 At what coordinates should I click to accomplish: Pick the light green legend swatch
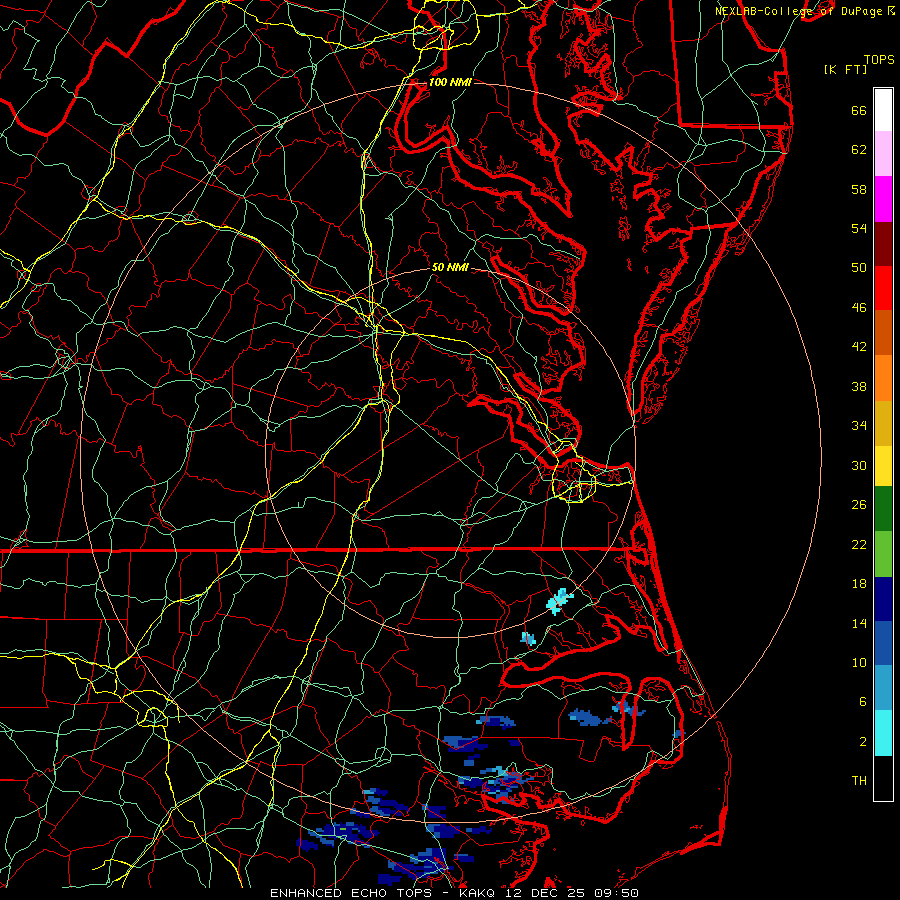(x=883, y=554)
